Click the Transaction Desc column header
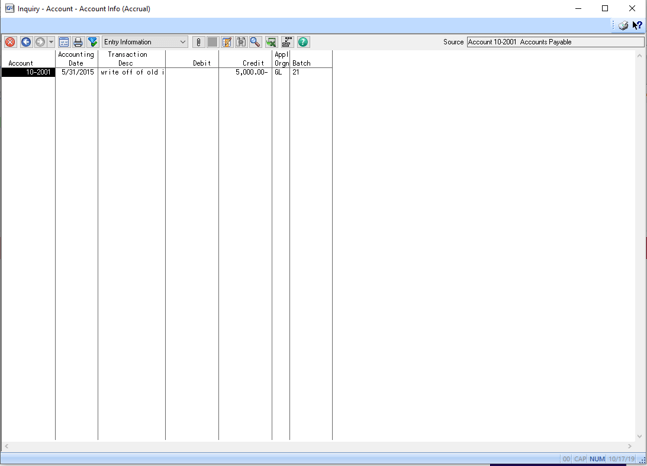The image size is (647, 466). [127, 59]
